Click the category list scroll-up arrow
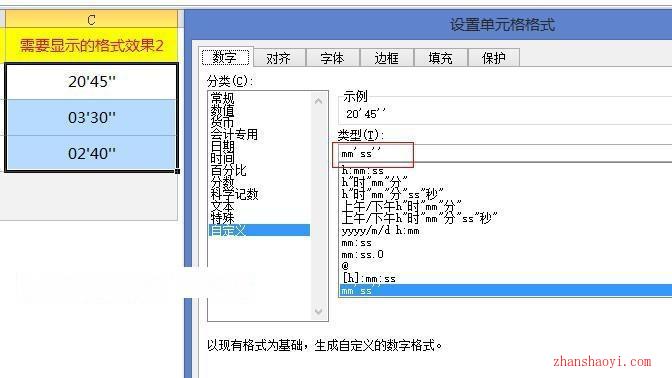The image size is (672, 378). [318, 101]
